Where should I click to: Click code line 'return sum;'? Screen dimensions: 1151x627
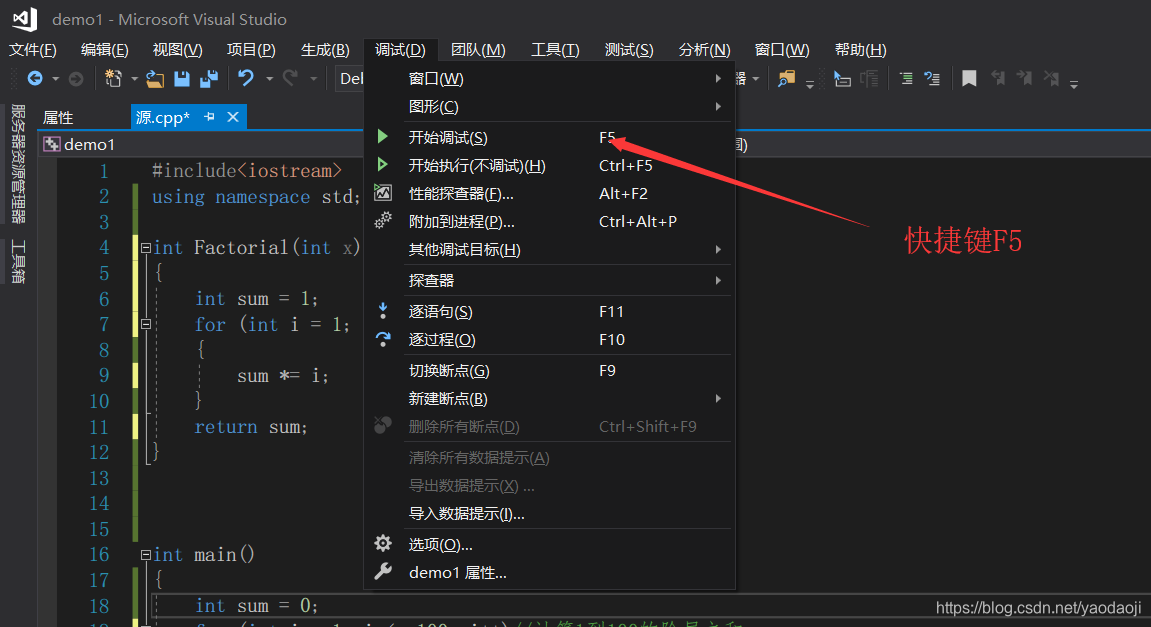pos(250,427)
